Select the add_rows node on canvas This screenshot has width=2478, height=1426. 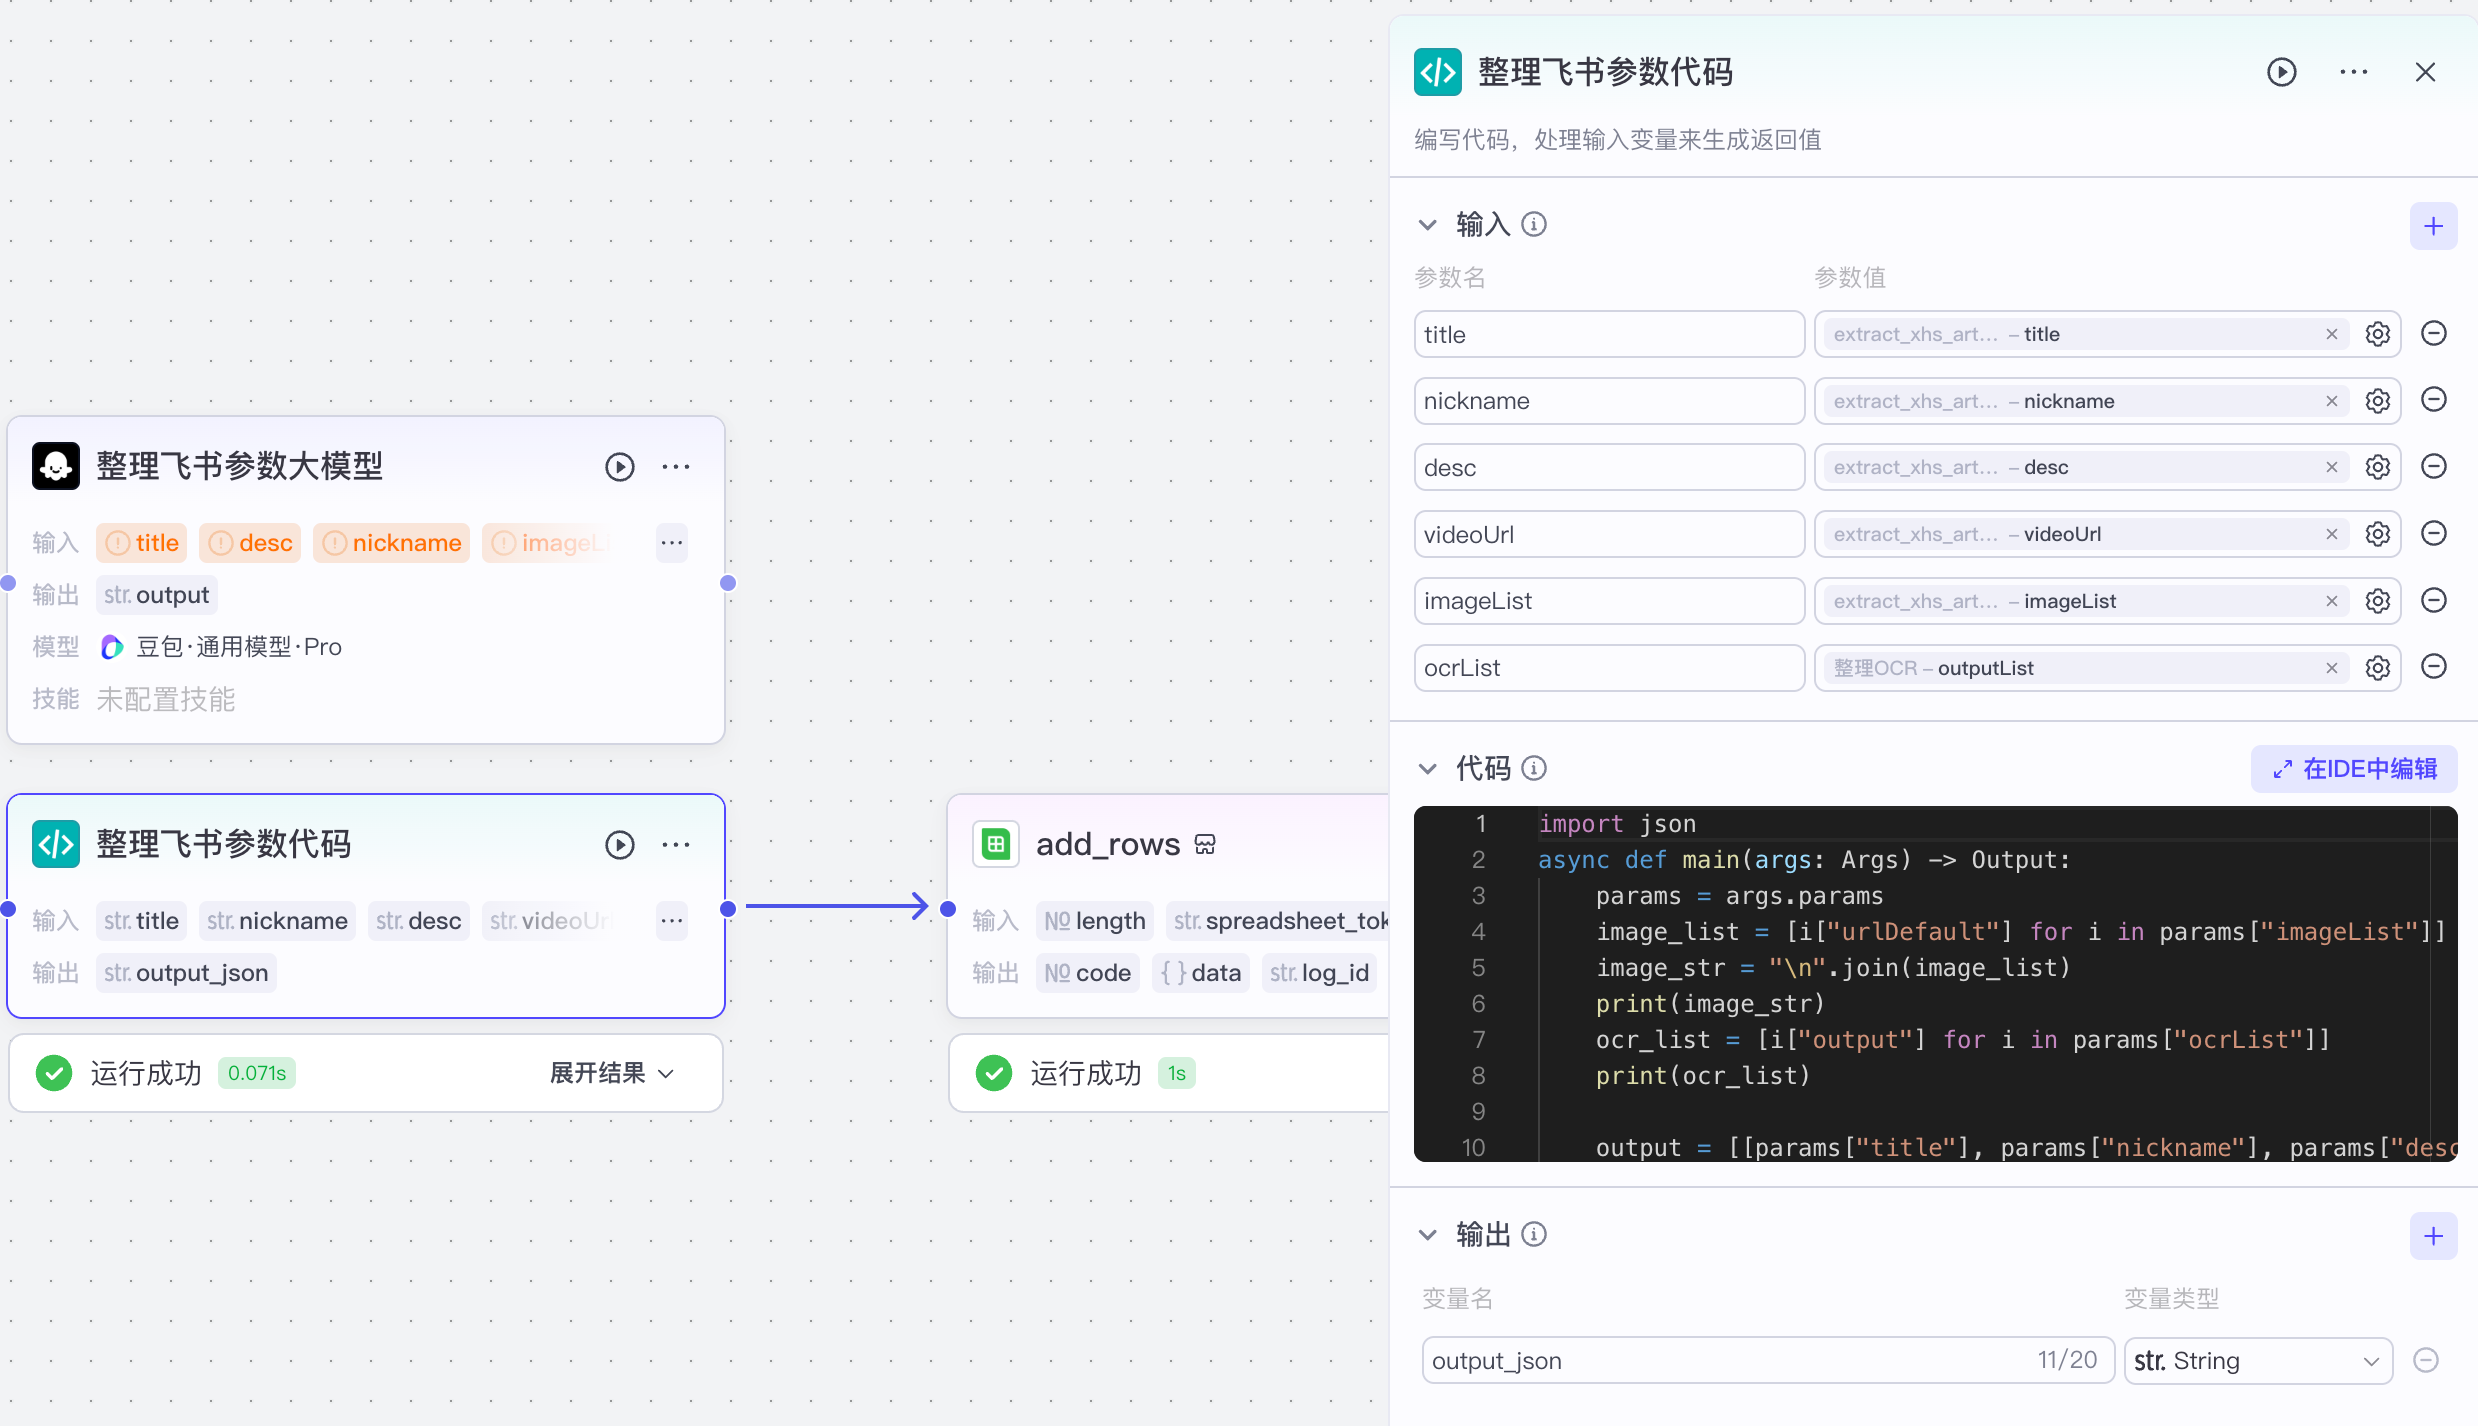[x=1108, y=845]
